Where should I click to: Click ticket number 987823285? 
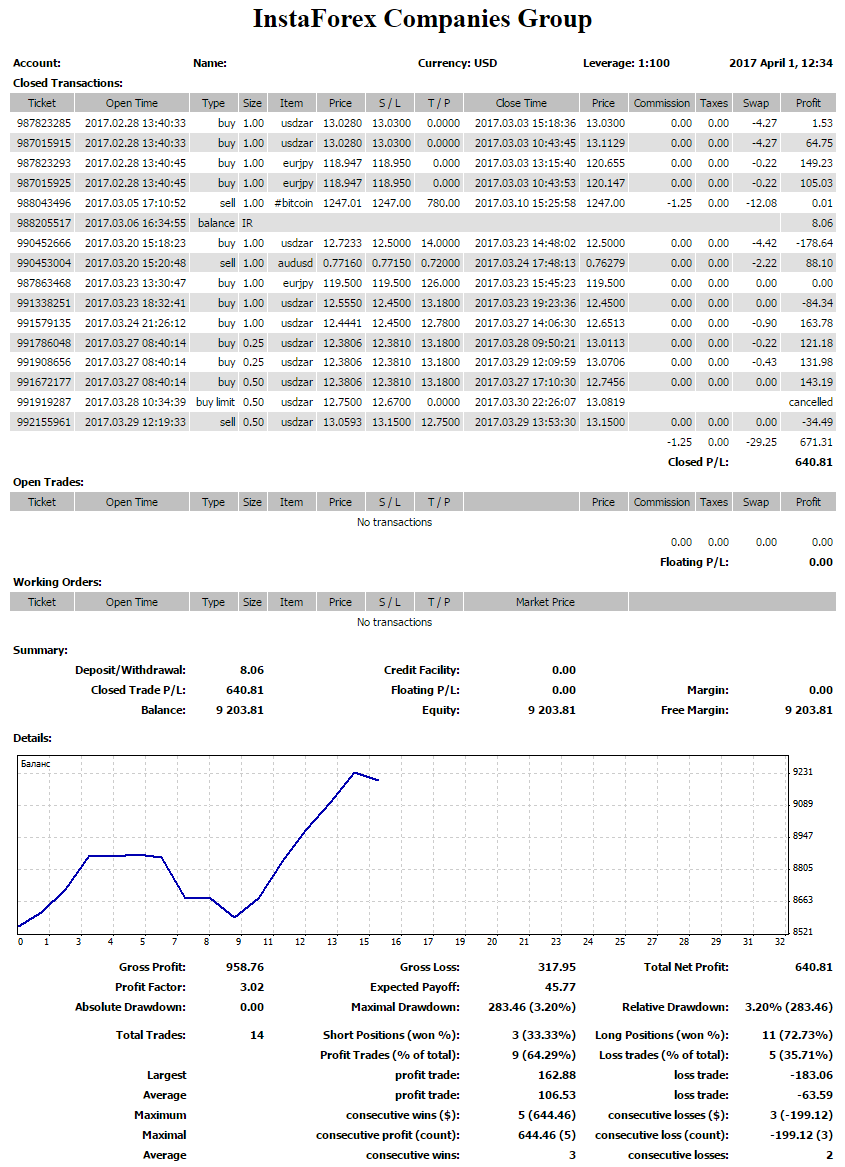point(44,124)
